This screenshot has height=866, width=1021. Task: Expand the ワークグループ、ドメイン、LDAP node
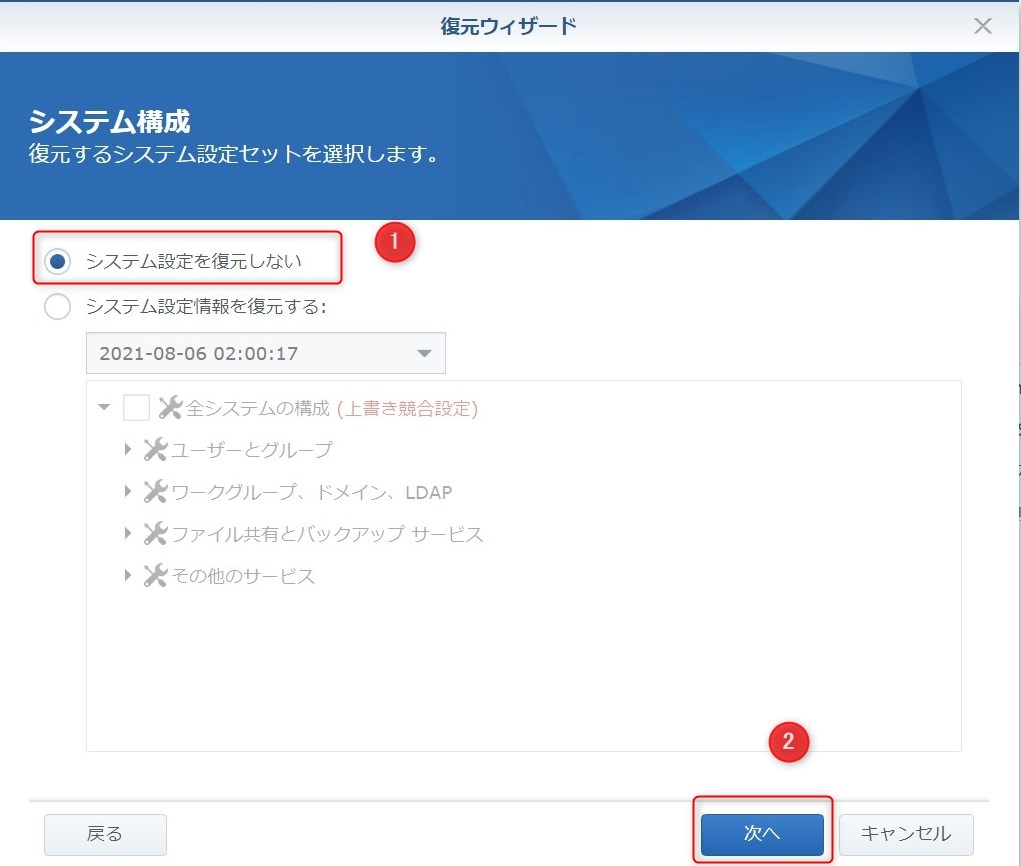pos(128,492)
